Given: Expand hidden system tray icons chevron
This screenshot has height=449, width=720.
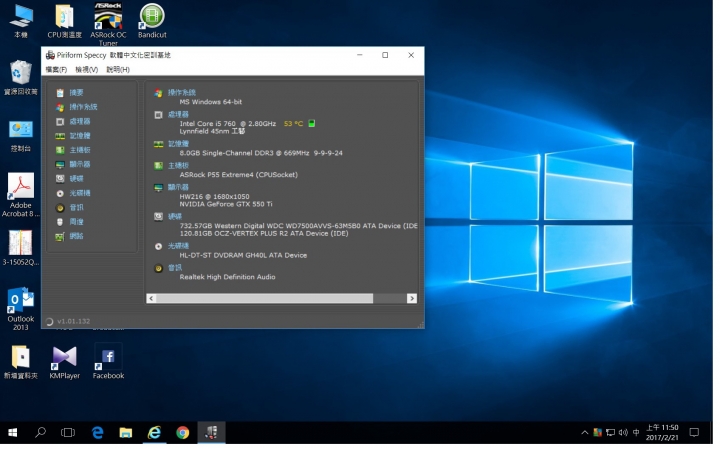Looking at the screenshot, I should click(x=585, y=433).
